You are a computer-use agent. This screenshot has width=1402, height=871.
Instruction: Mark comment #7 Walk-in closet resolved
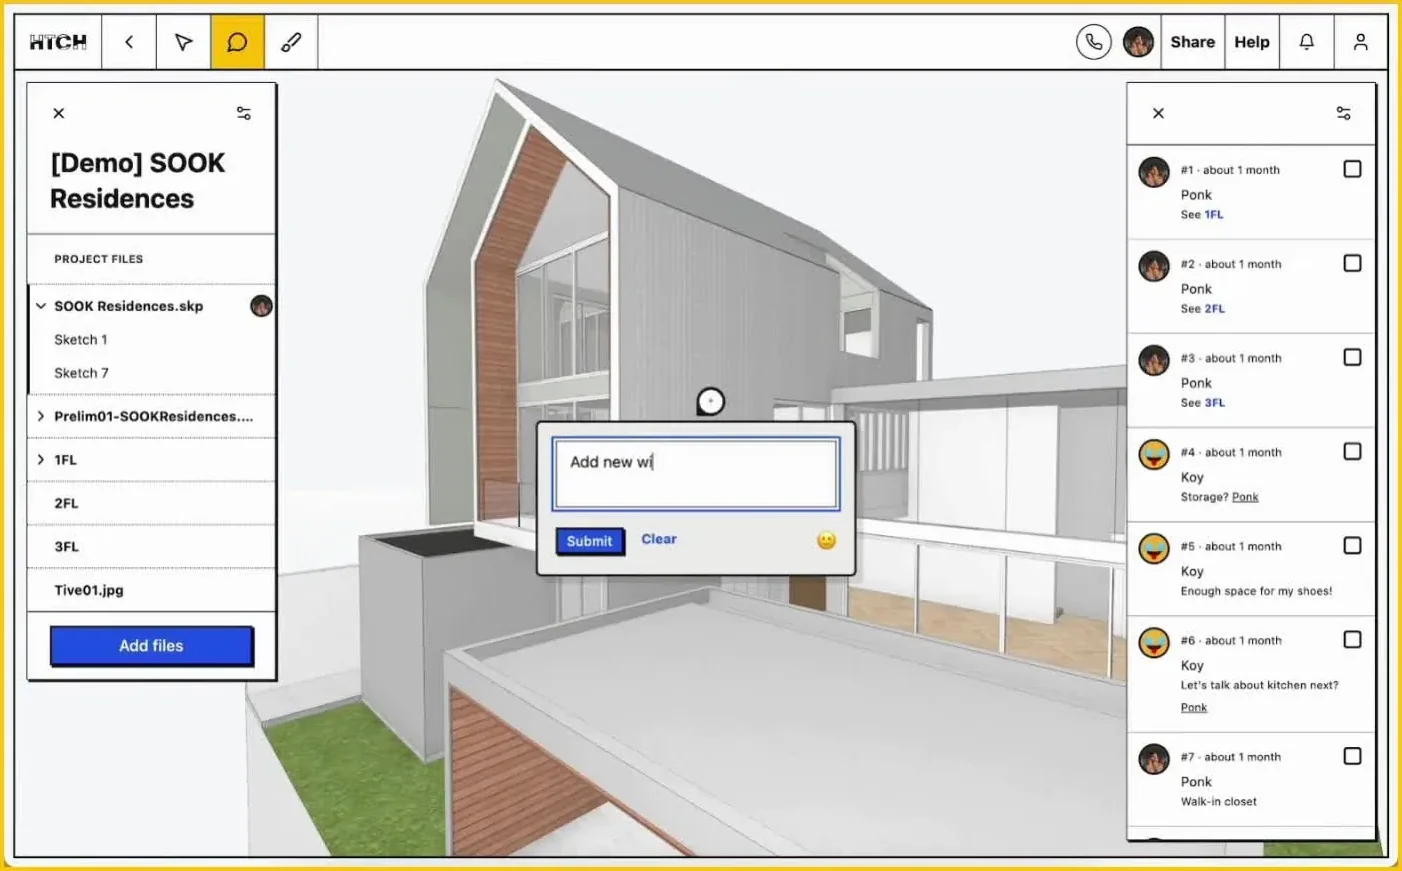tap(1352, 756)
